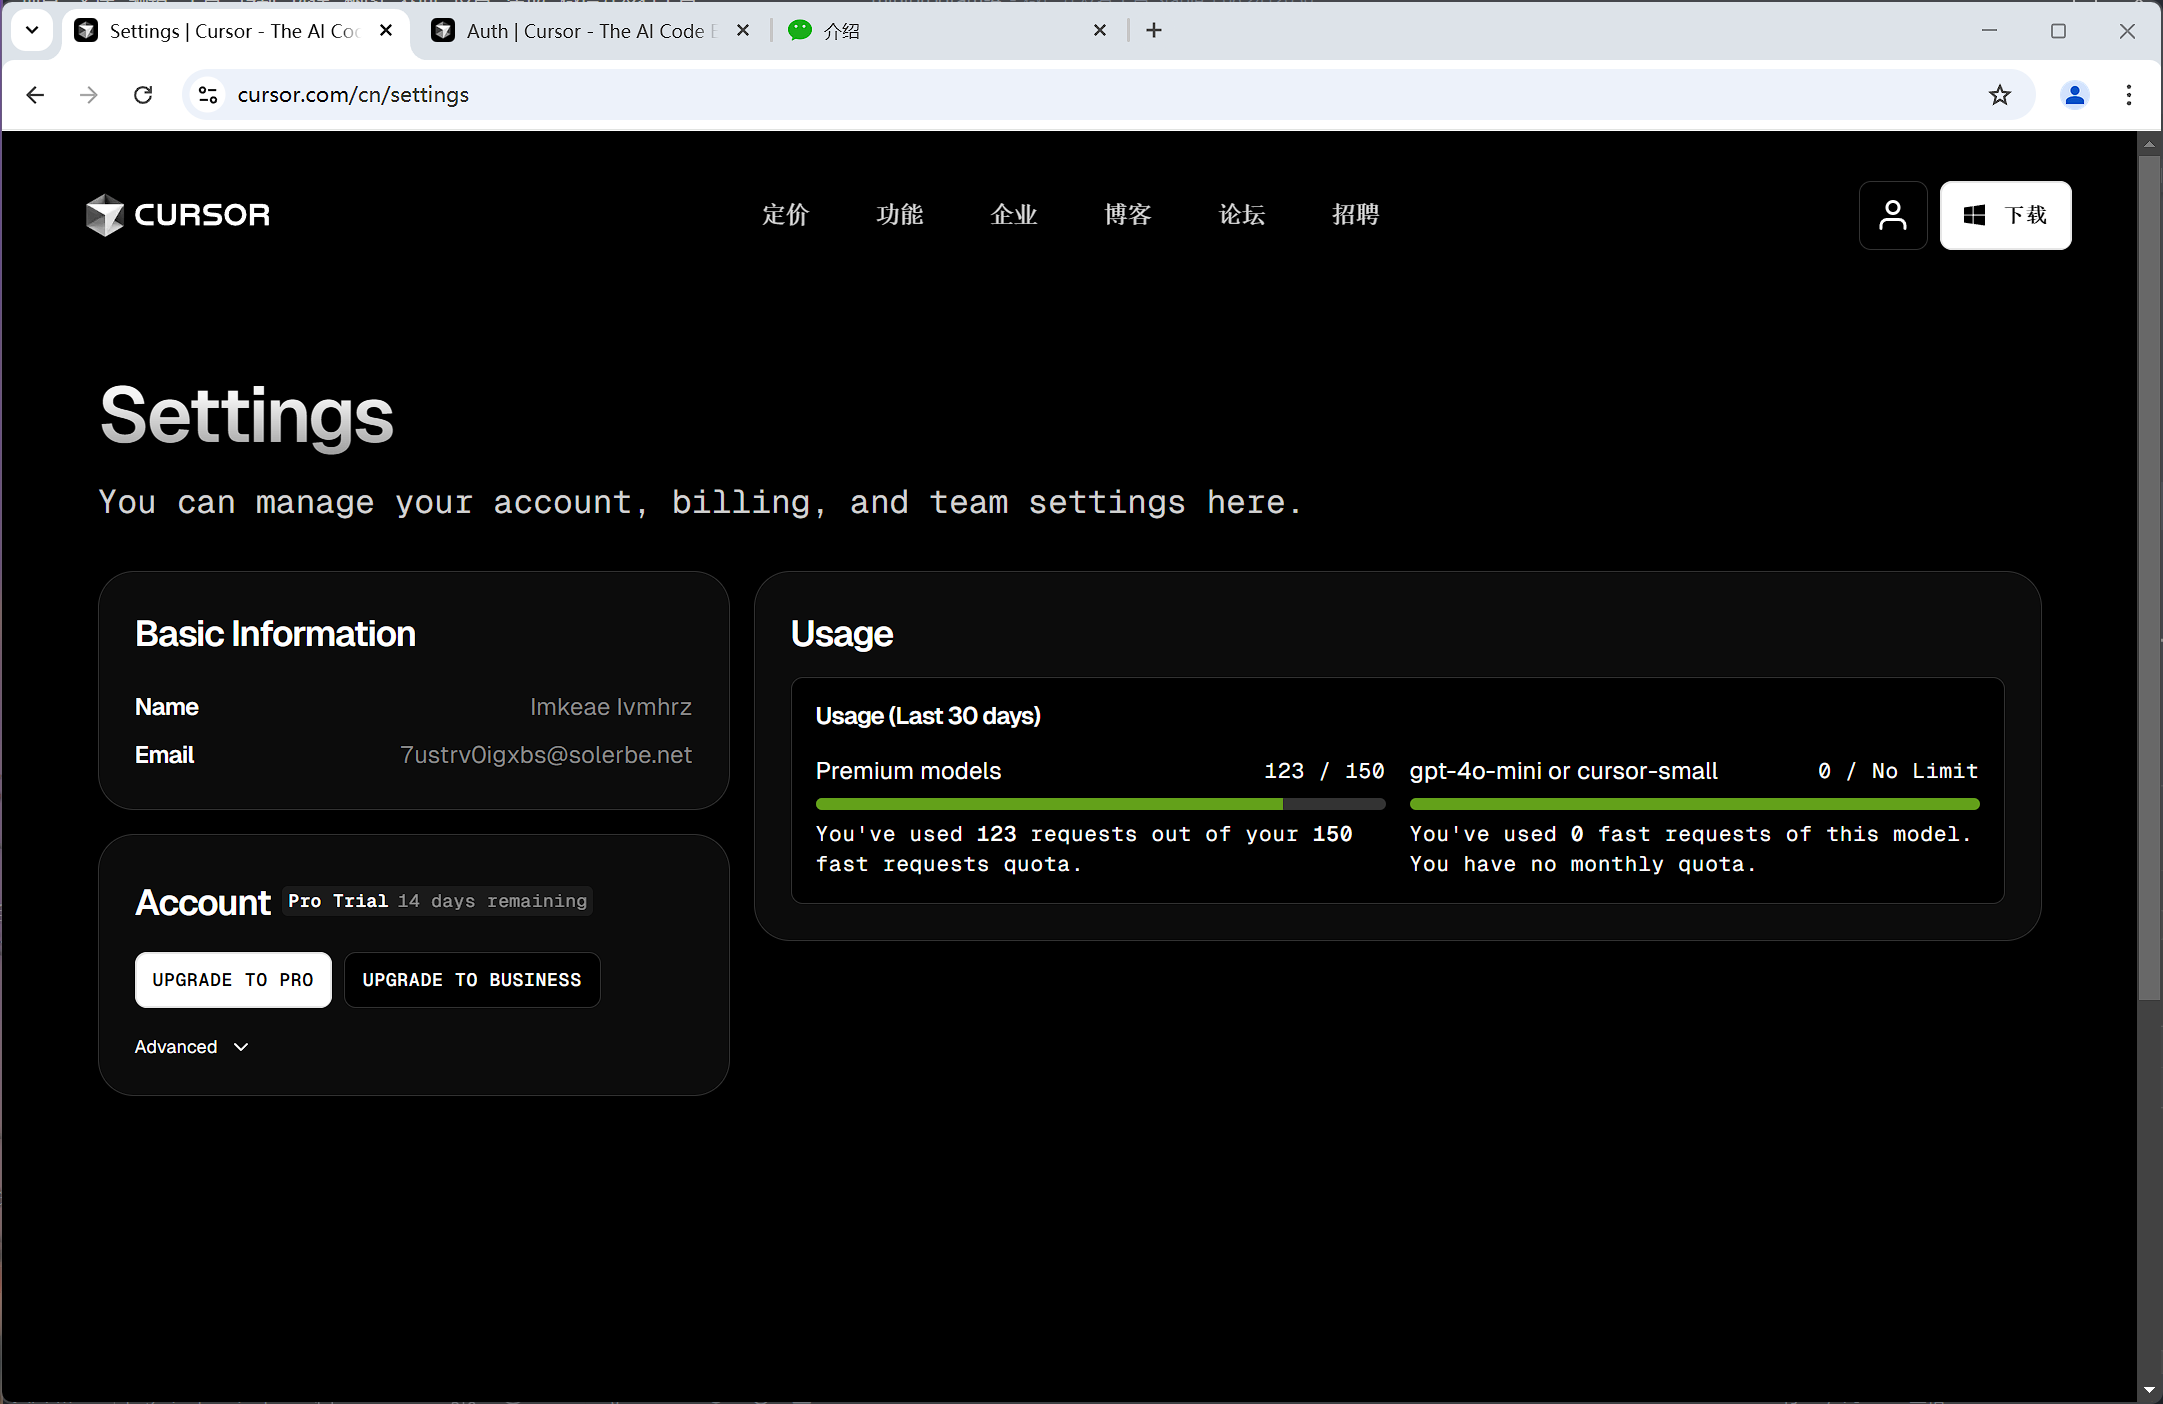Click the email 7ustrv0igxbs@solerbe.net
Viewport: 2163px width, 1404px height.
click(x=546, y=755)
